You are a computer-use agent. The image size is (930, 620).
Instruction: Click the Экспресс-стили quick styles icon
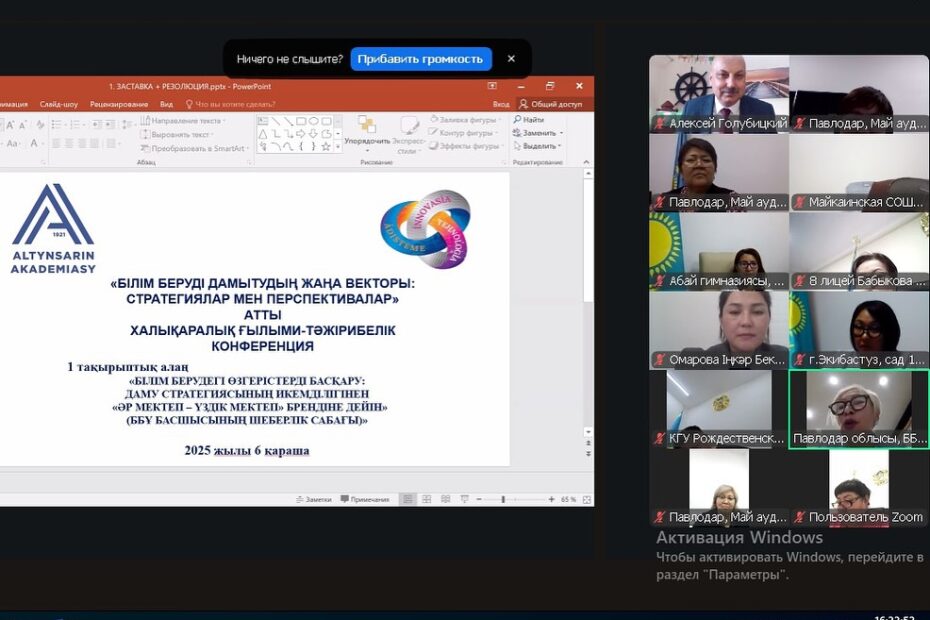[409, 129]
